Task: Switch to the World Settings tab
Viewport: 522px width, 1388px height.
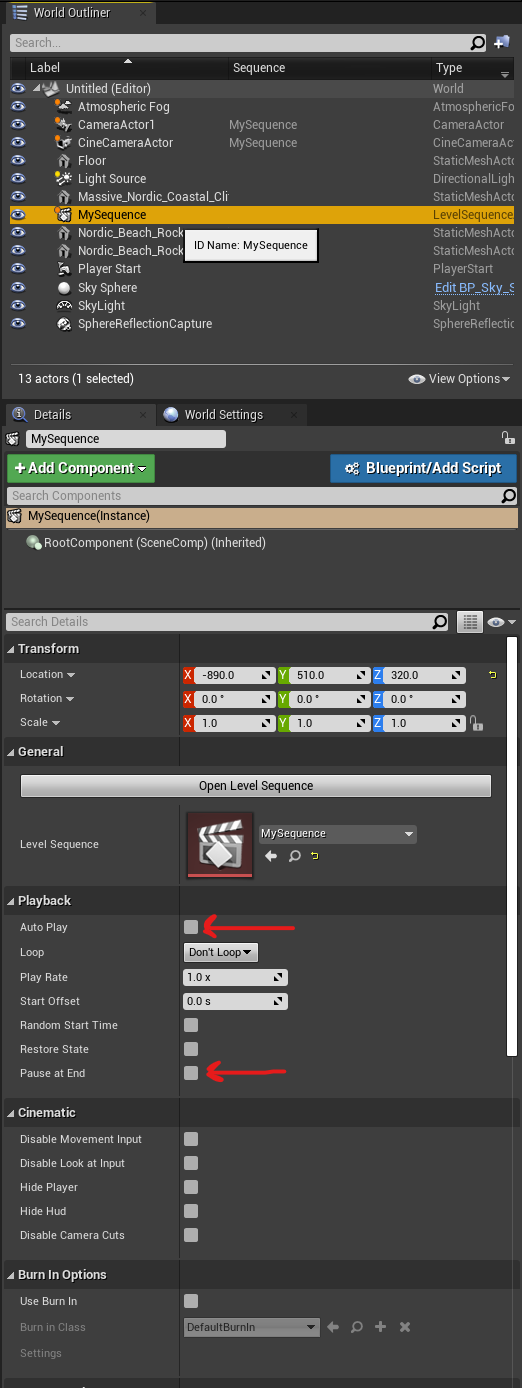Action: pyautogui.click(x=222, y=415)
